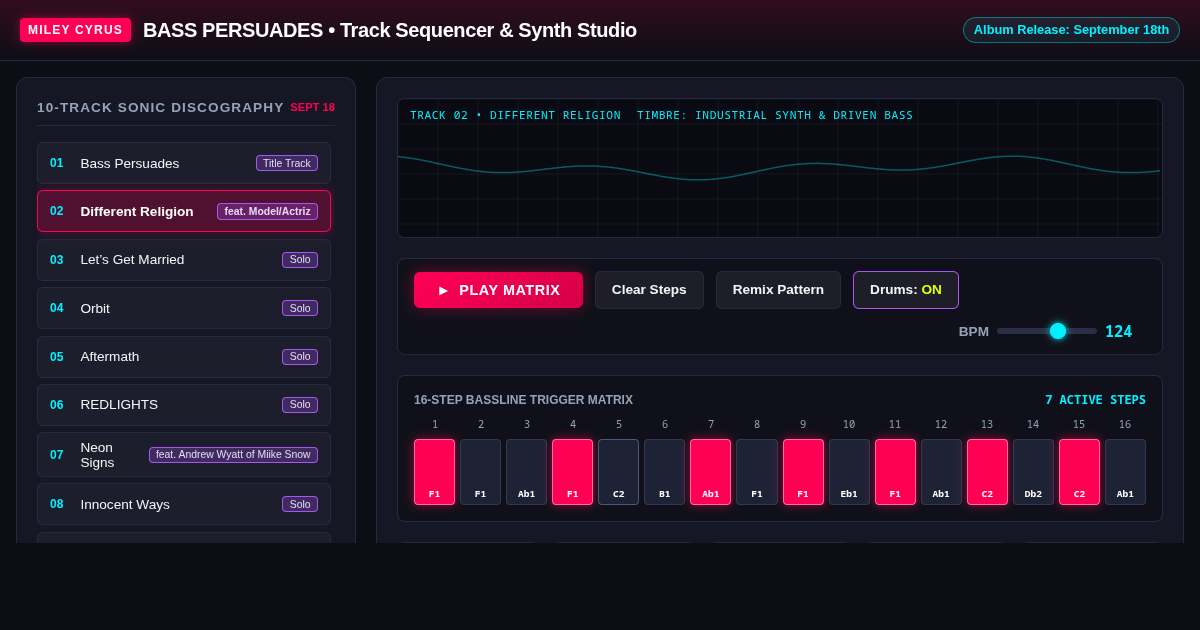Toggle step 1 pad with note F1
1200x630 pixels.
(x=434, y=472)
